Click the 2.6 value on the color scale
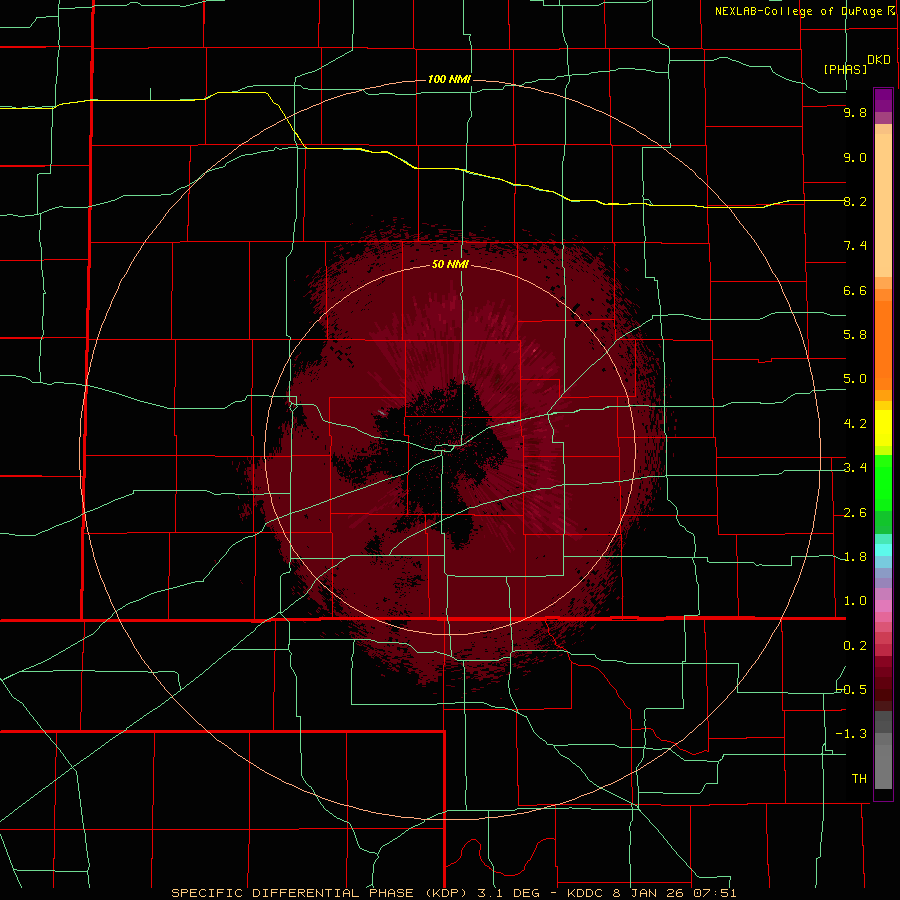 [855, 513]
